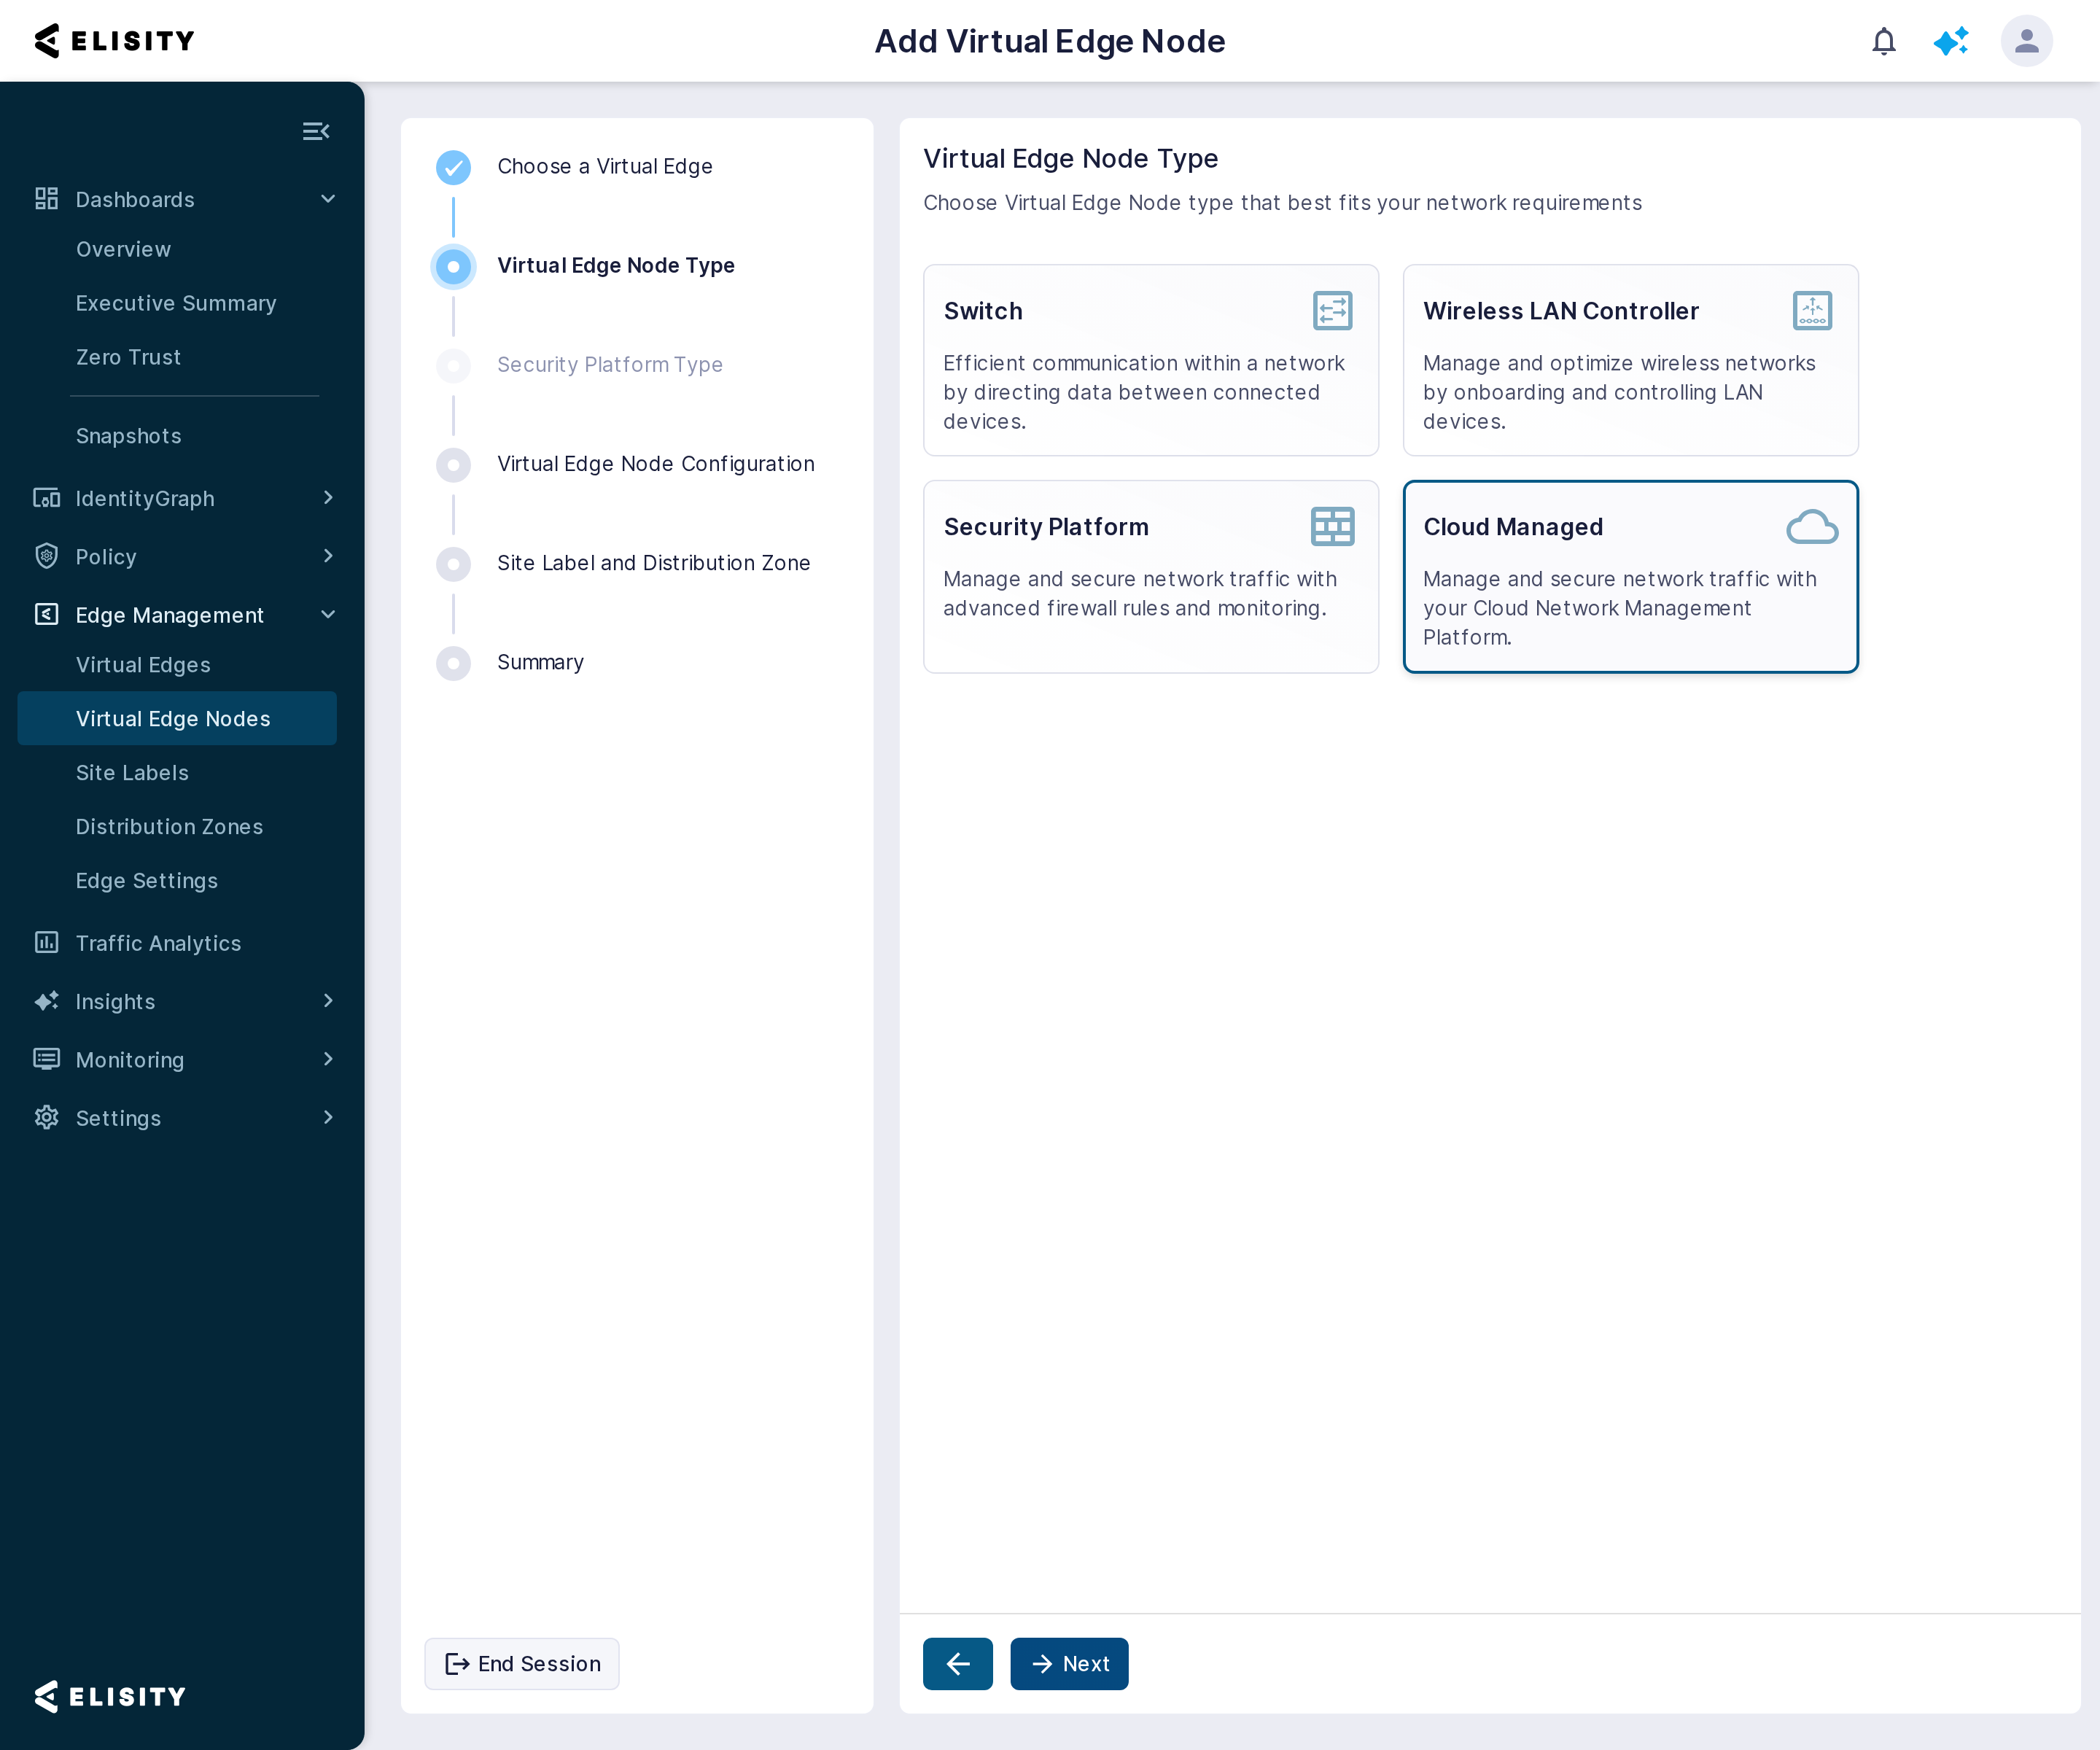
Task: Click the Summary step label
Action: pos(540,662)
